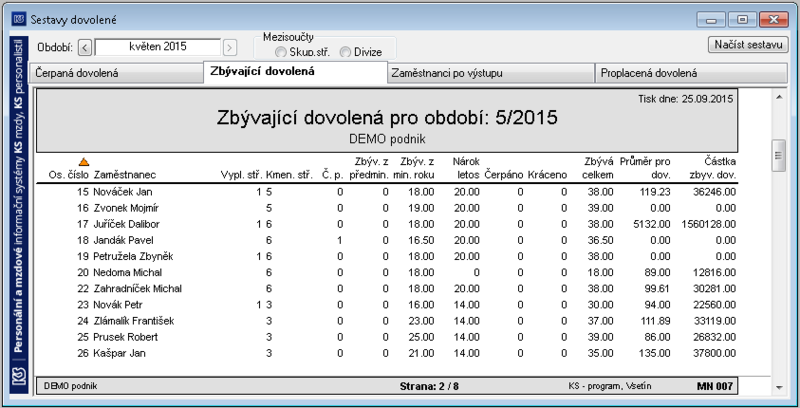This screenshot has height=408, width=800.
Task: Click the Tisk dne: 25.09.2015 date
Action: coord(685,99)
